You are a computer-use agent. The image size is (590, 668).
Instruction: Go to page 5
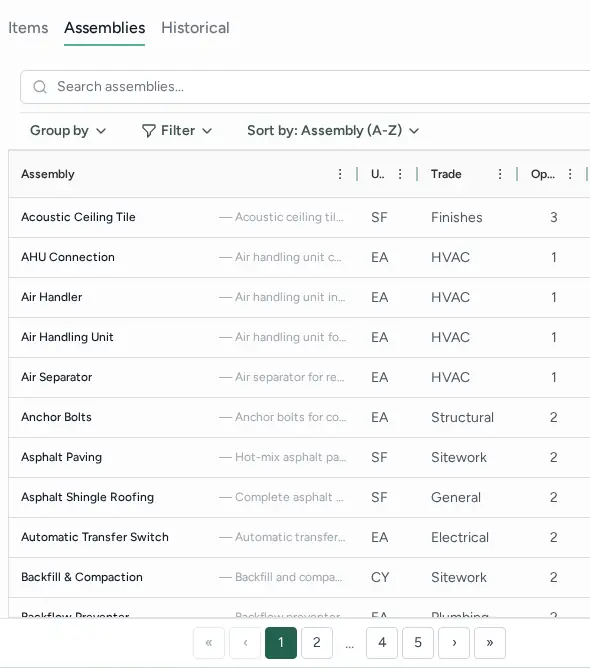[x=418, y=642]
